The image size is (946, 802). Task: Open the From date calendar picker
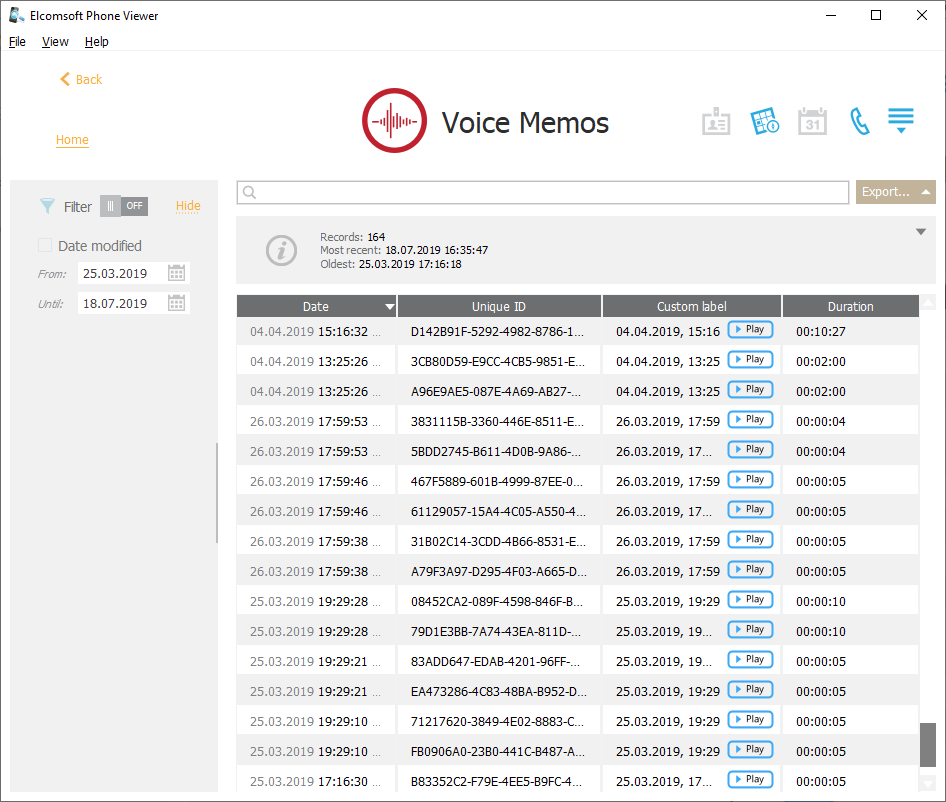176,273
